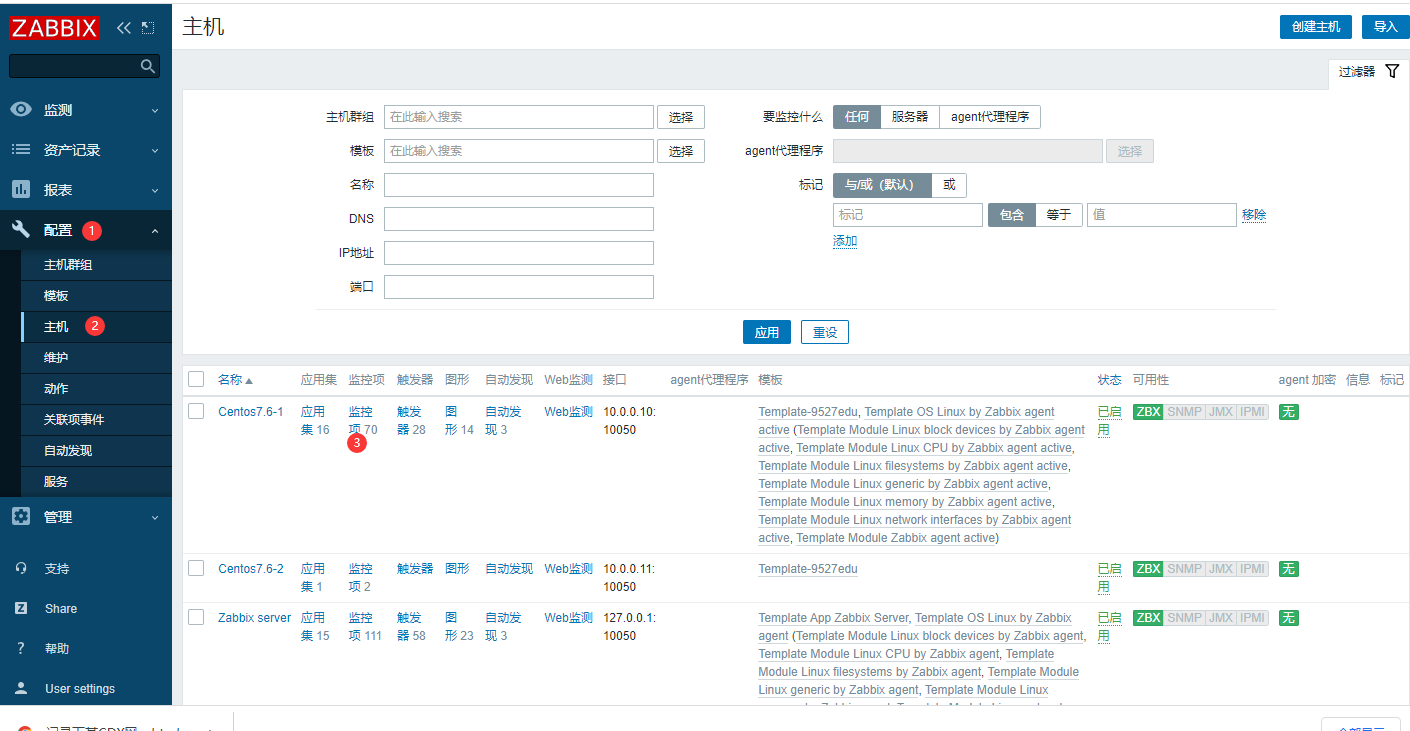
Task: Click the 添加 tag link
Action: coord(845,241)
